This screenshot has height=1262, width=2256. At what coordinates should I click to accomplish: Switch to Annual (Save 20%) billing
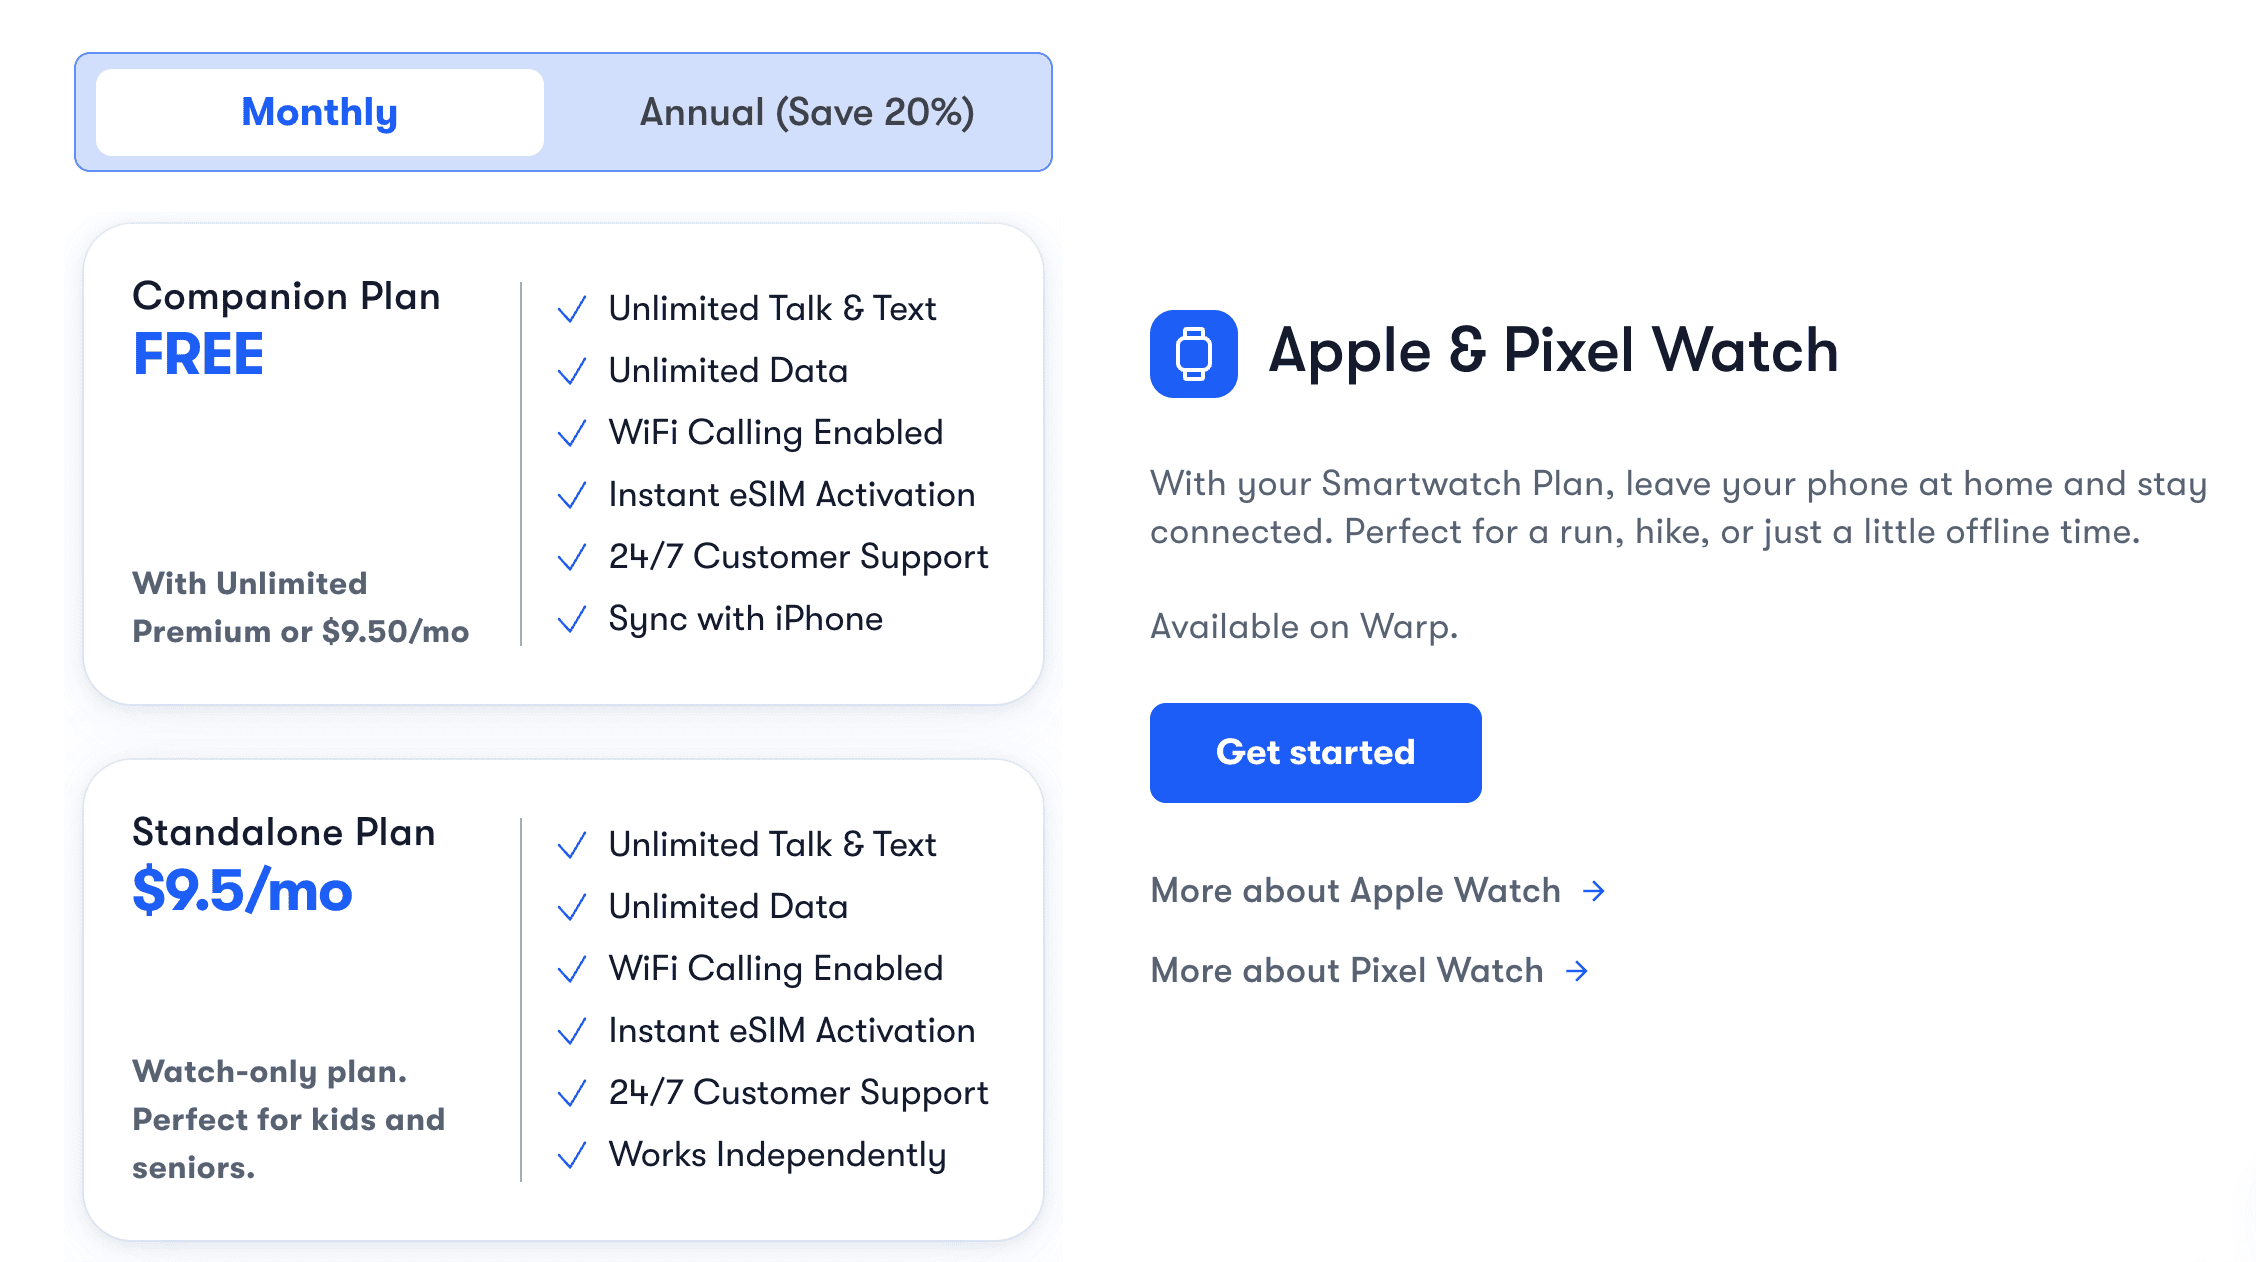pyautogui.click(x=806, y=112)
